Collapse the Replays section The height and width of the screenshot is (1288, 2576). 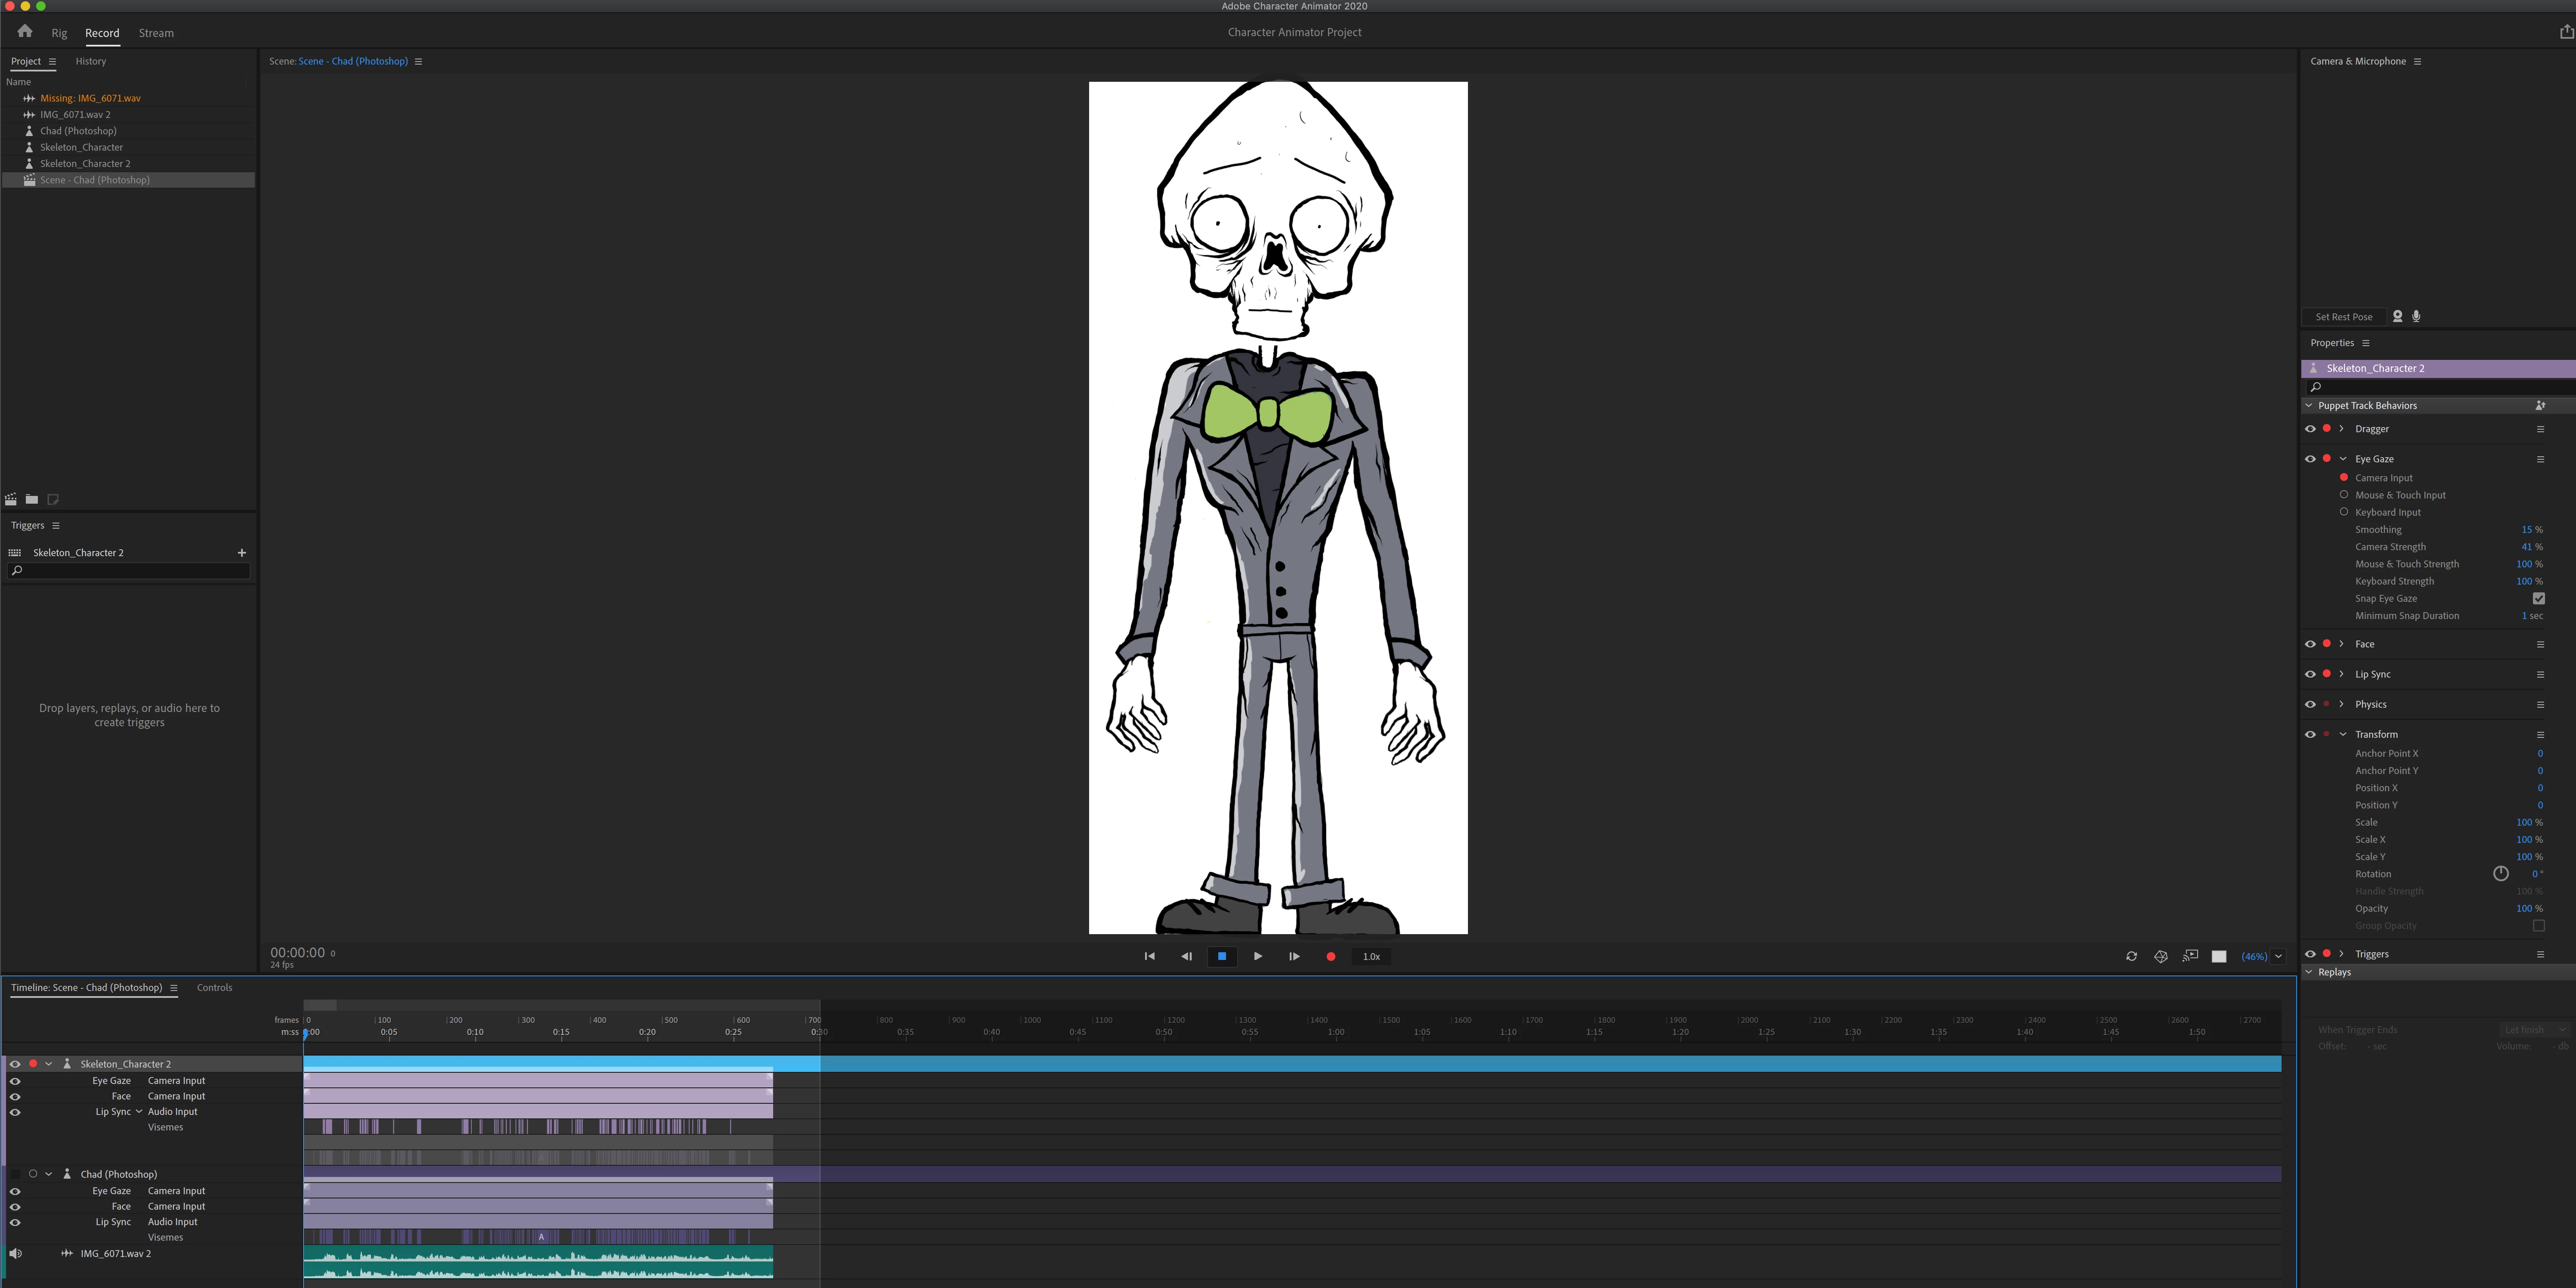tap(2309, 971)
